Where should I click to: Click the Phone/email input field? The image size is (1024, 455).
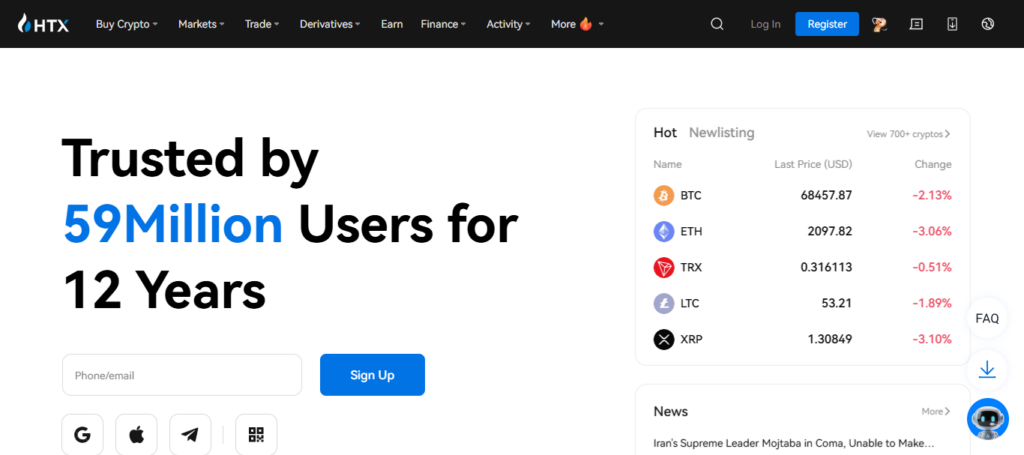click(182, 375)
